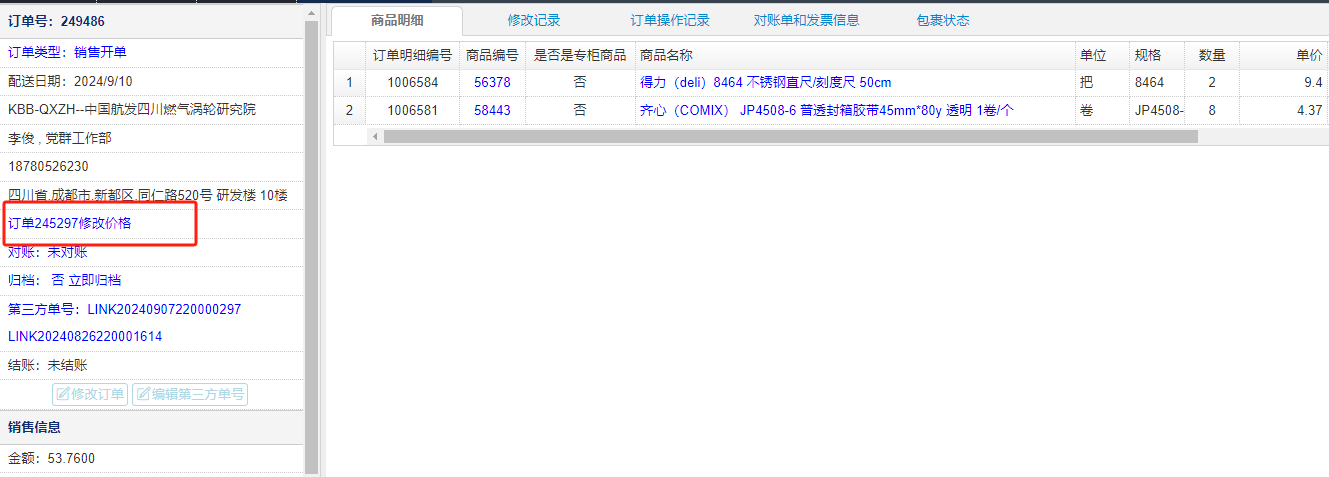Click the 金额: 53.7600 row
Image resolution: width=1329 pixels, height=477 pixels.
(152, 458)
